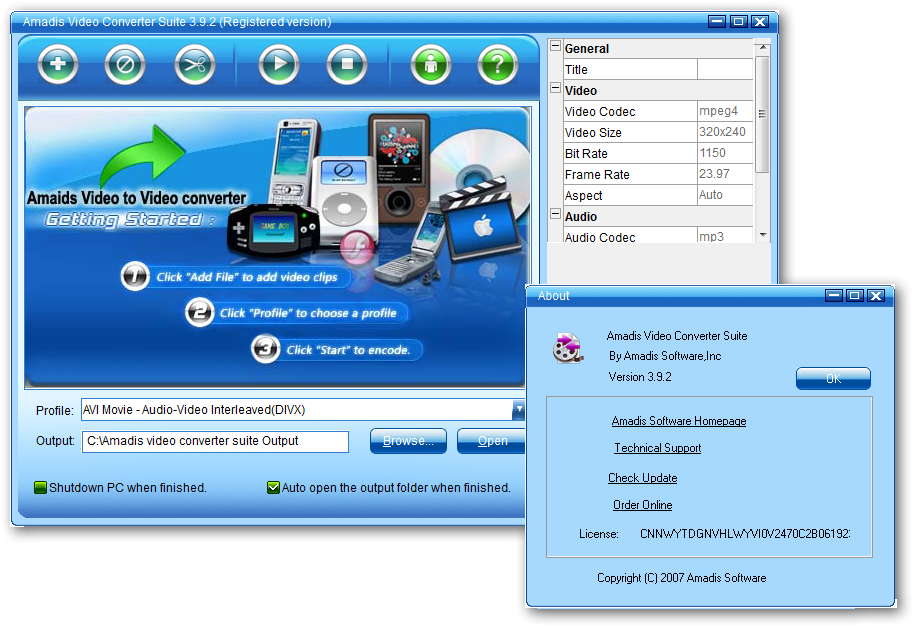Maximize the main Amadis window

(738, 22)
